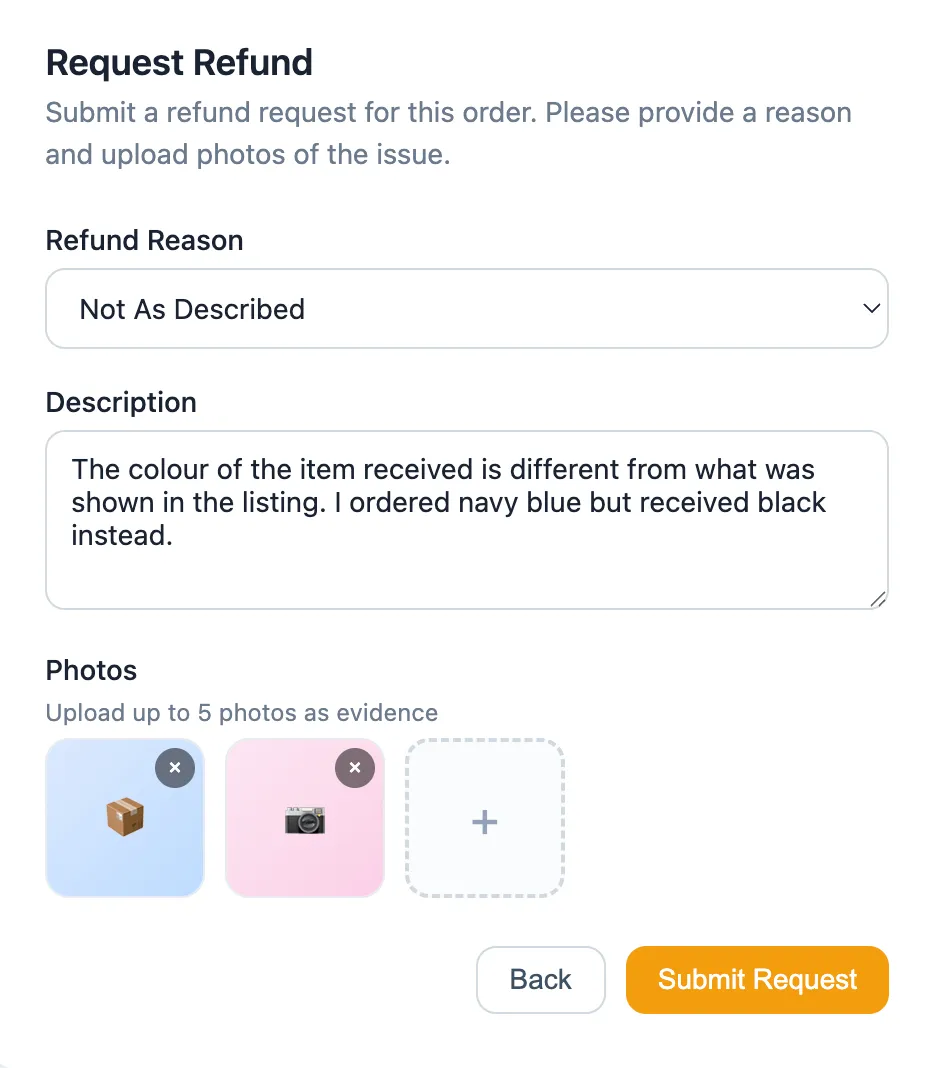Click the dropdown chevron arrow
This screenshot has width=928, height=1068.
[871, 309]
